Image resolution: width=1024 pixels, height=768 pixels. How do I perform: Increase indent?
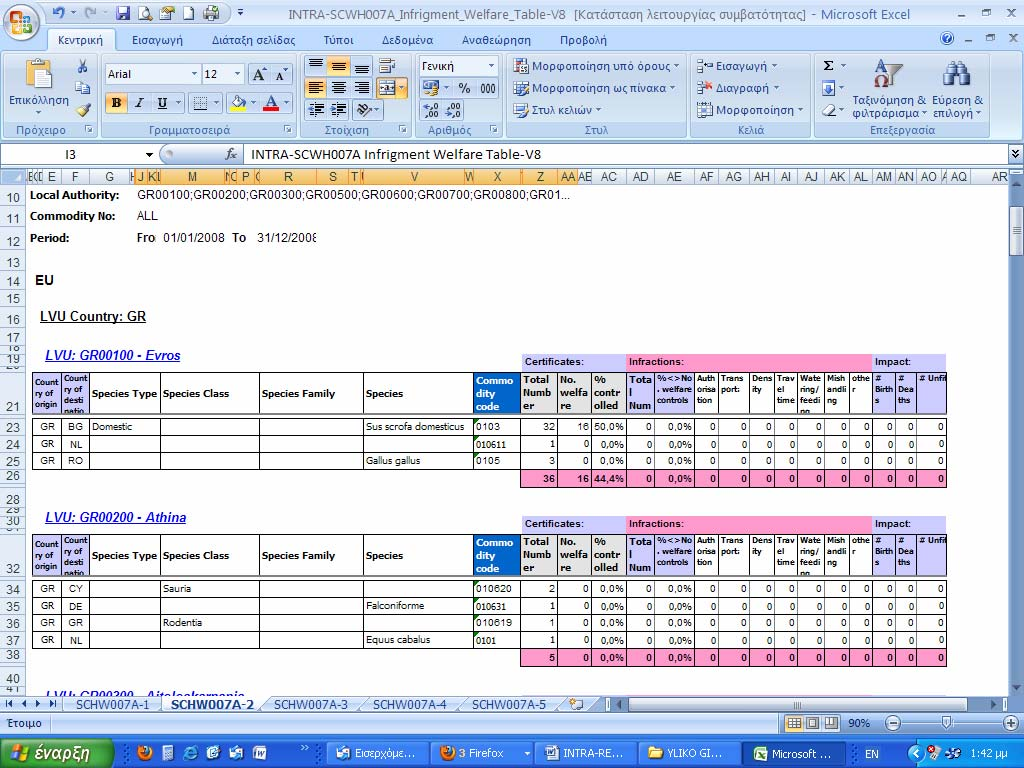point(338,110)
